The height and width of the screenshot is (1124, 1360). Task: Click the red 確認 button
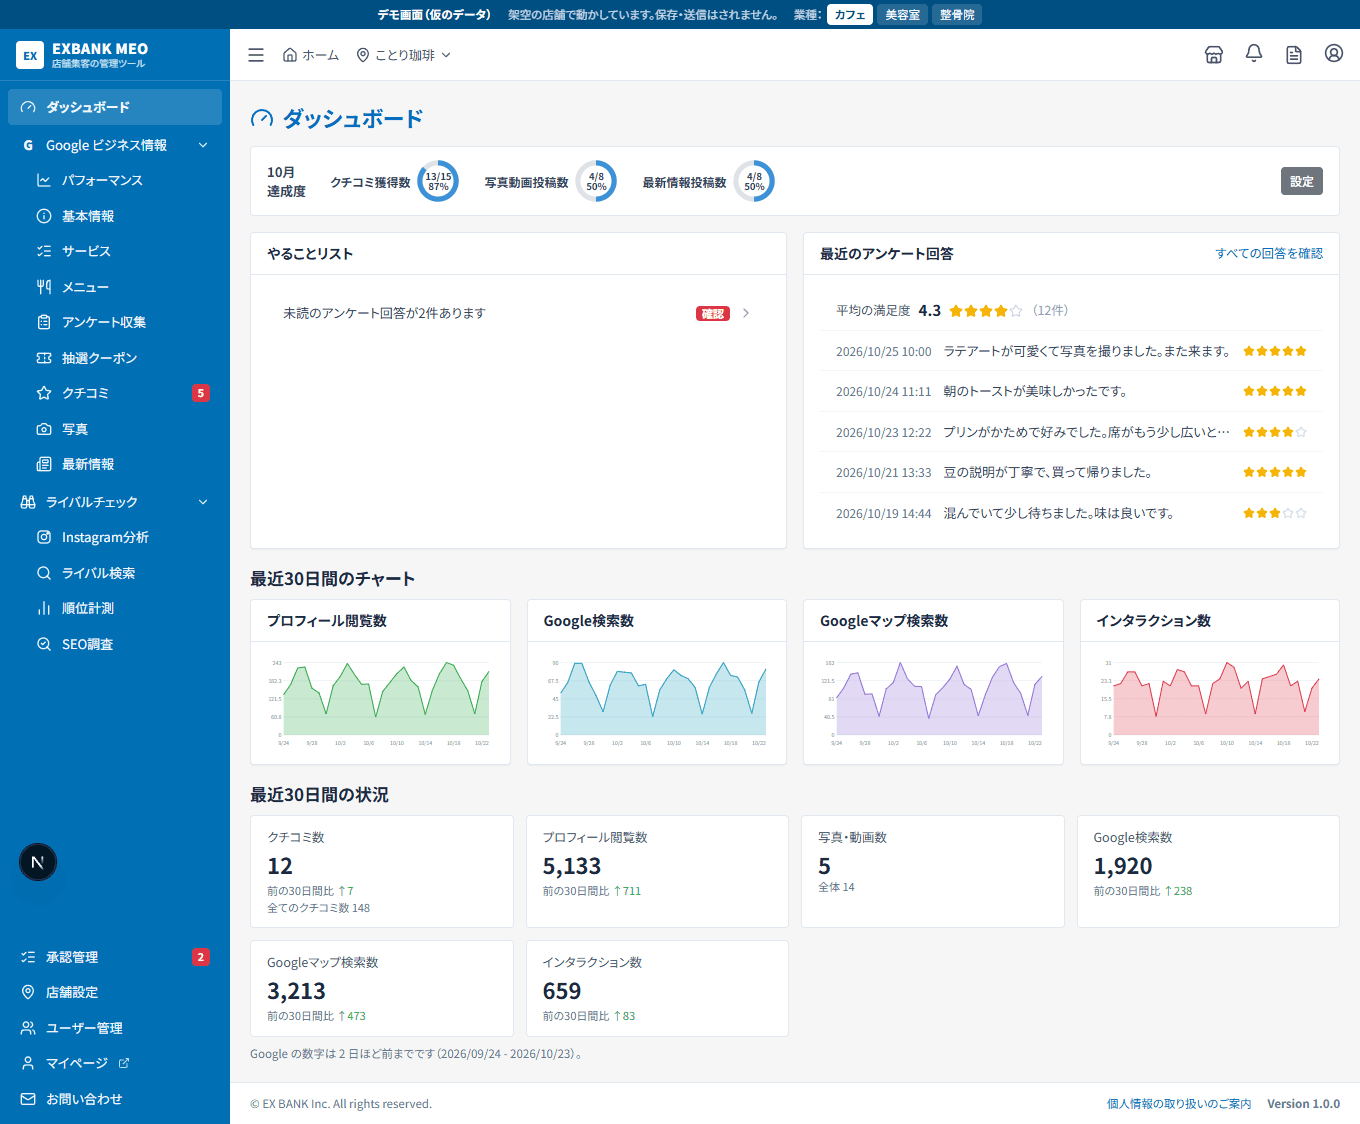(x=713, y=314)
